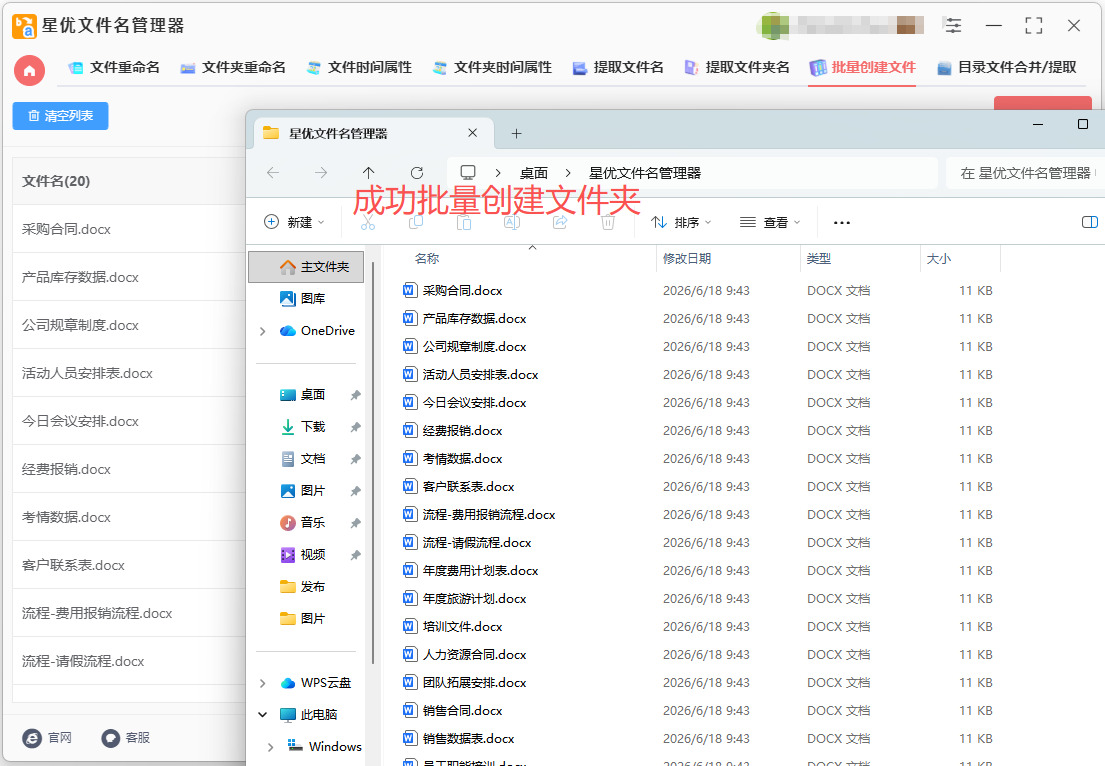Click the Paste icon in Explorer toolbar
This screenshot has width=1105, height=766.
coord(464,223)
